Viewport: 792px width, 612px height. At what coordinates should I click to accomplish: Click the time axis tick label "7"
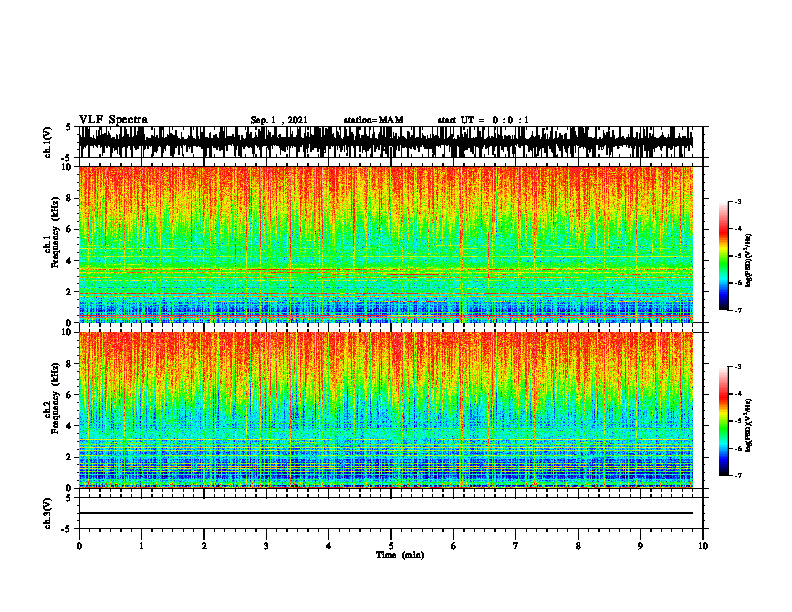(516, 546)
